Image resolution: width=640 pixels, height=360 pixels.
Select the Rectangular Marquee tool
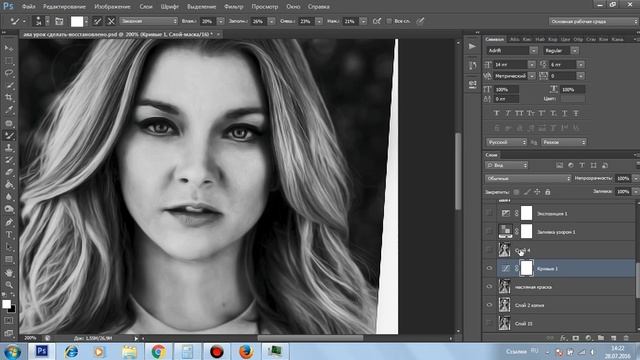pyautogui.click(x=9, y=61)
